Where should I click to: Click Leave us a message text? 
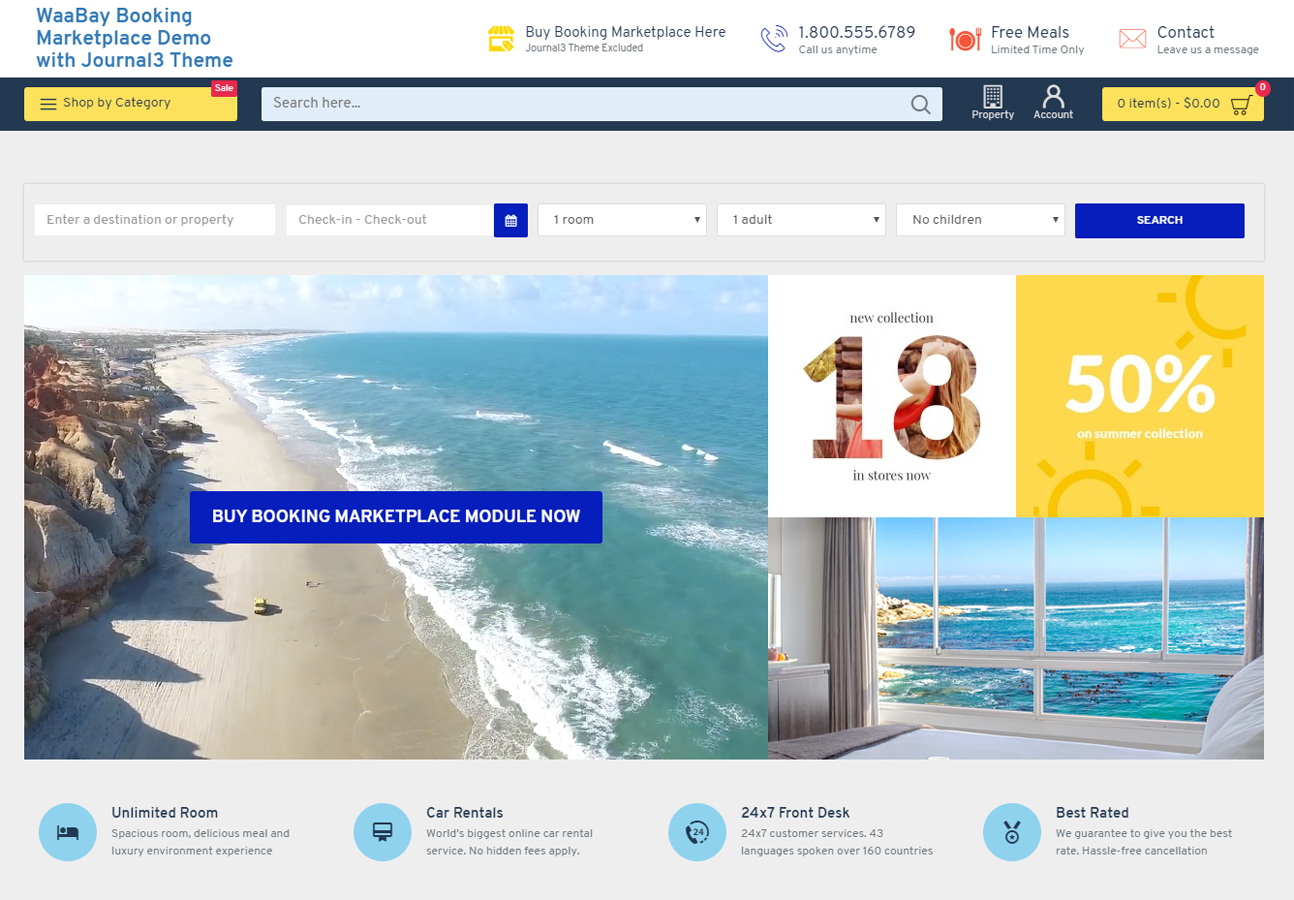pyautogui.click(x=1208, y=50)
